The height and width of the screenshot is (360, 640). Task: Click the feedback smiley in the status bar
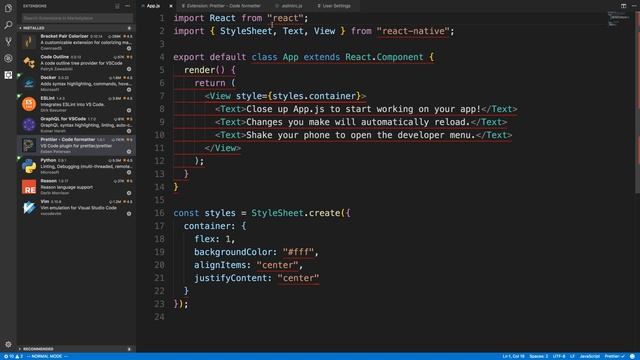[632, 356]
